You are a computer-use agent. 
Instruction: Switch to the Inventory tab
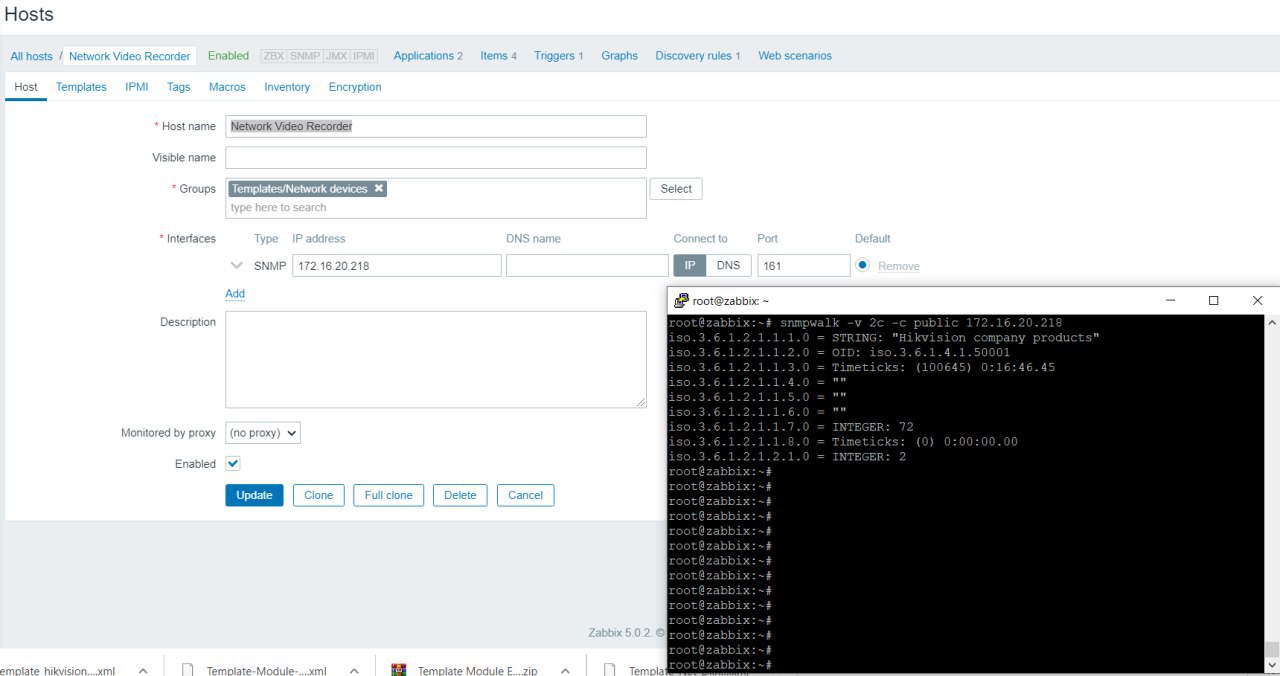tap(287, 87)
